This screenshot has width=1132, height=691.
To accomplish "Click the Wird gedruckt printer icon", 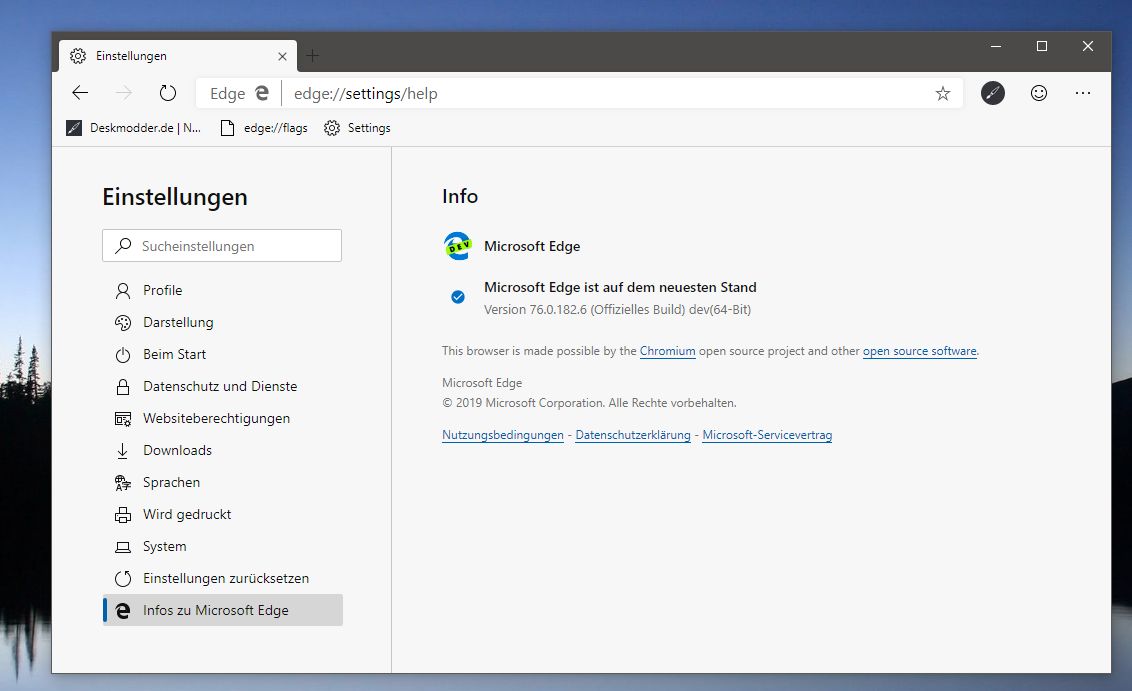I will click(x=122, y=514).
